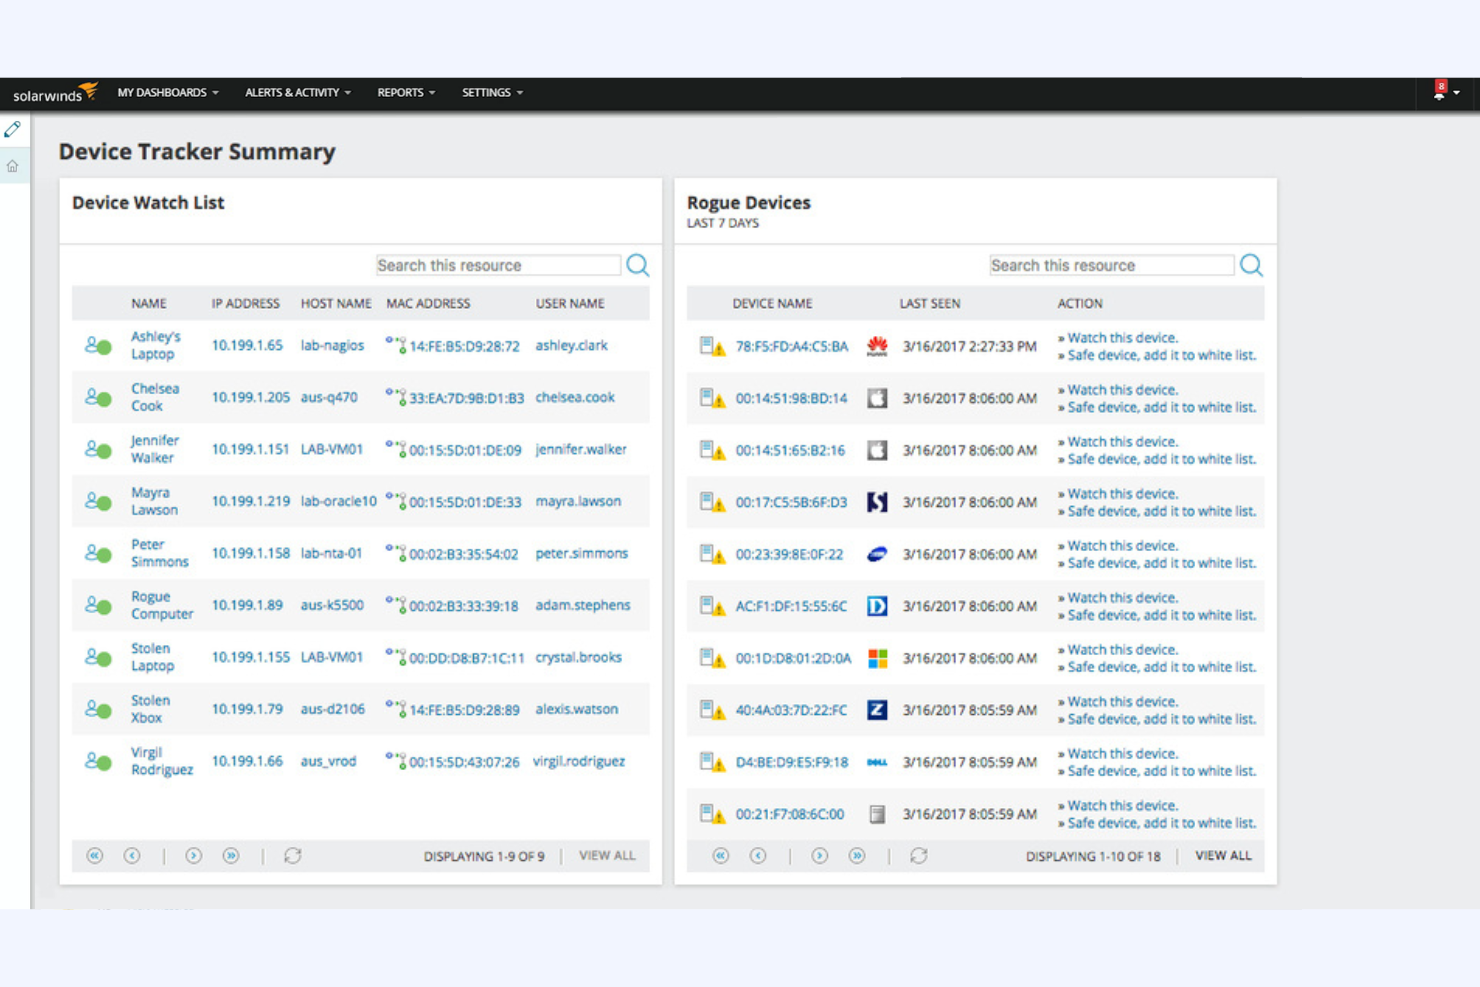Refresh the Rogue Devices resource
This screenshot has height=987, width=1480.
(x=918, y=856)
